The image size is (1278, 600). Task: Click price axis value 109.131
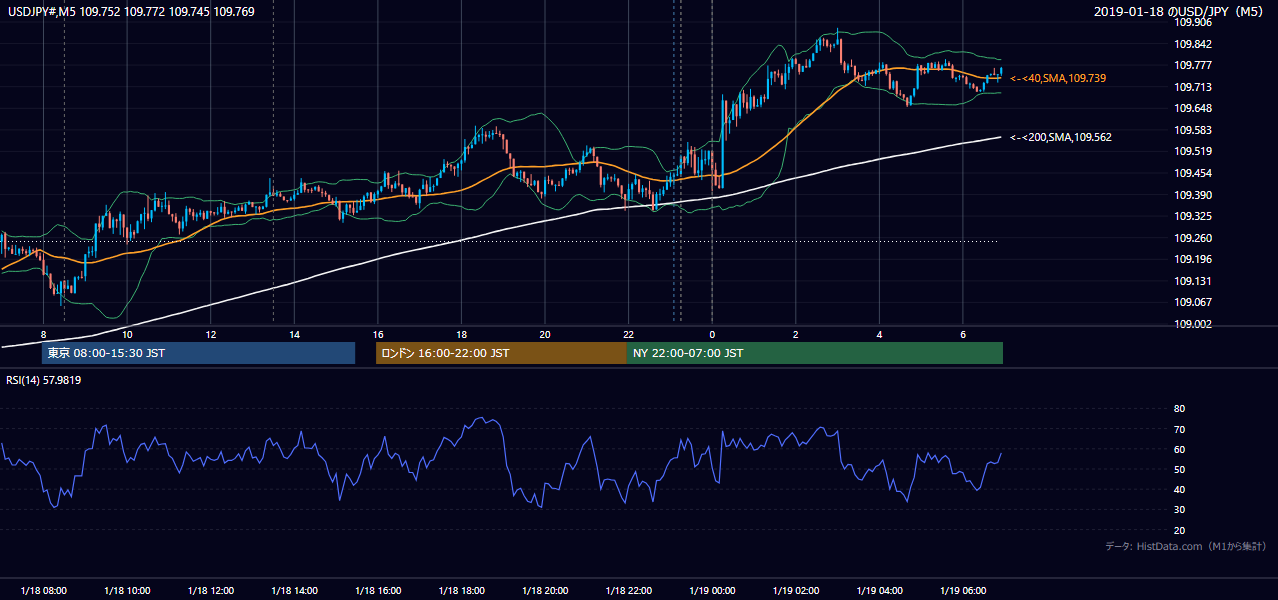pyautogui.click(x=1193, y=281)
